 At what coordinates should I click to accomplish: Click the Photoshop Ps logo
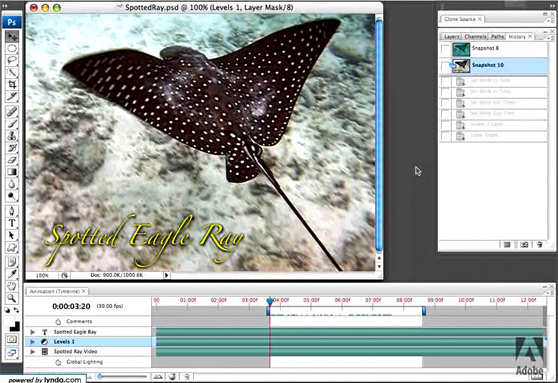12,22
